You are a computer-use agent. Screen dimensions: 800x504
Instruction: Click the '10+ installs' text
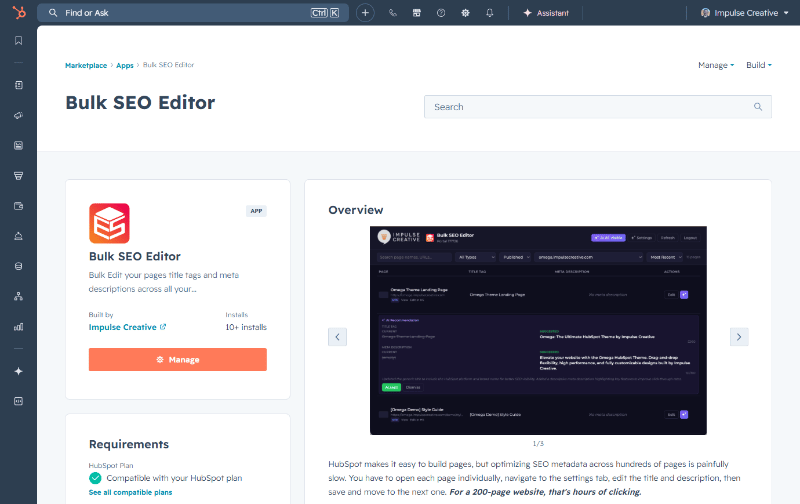click(246, 327)
